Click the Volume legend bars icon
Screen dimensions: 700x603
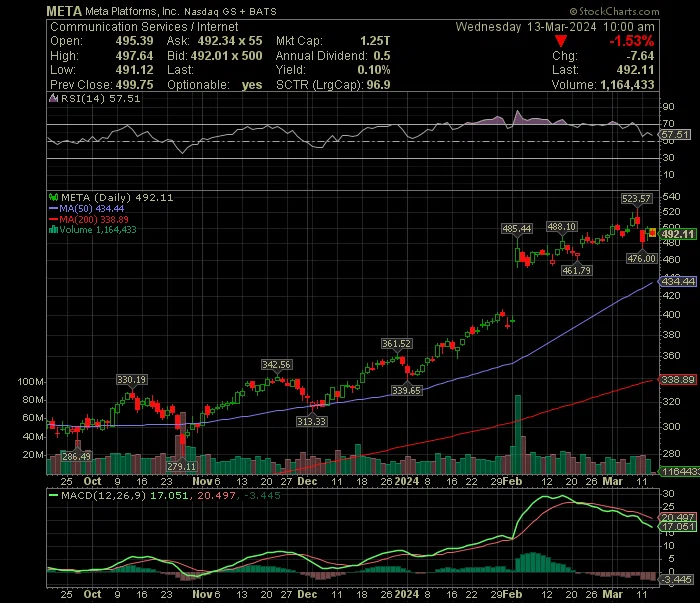[54, 230]
